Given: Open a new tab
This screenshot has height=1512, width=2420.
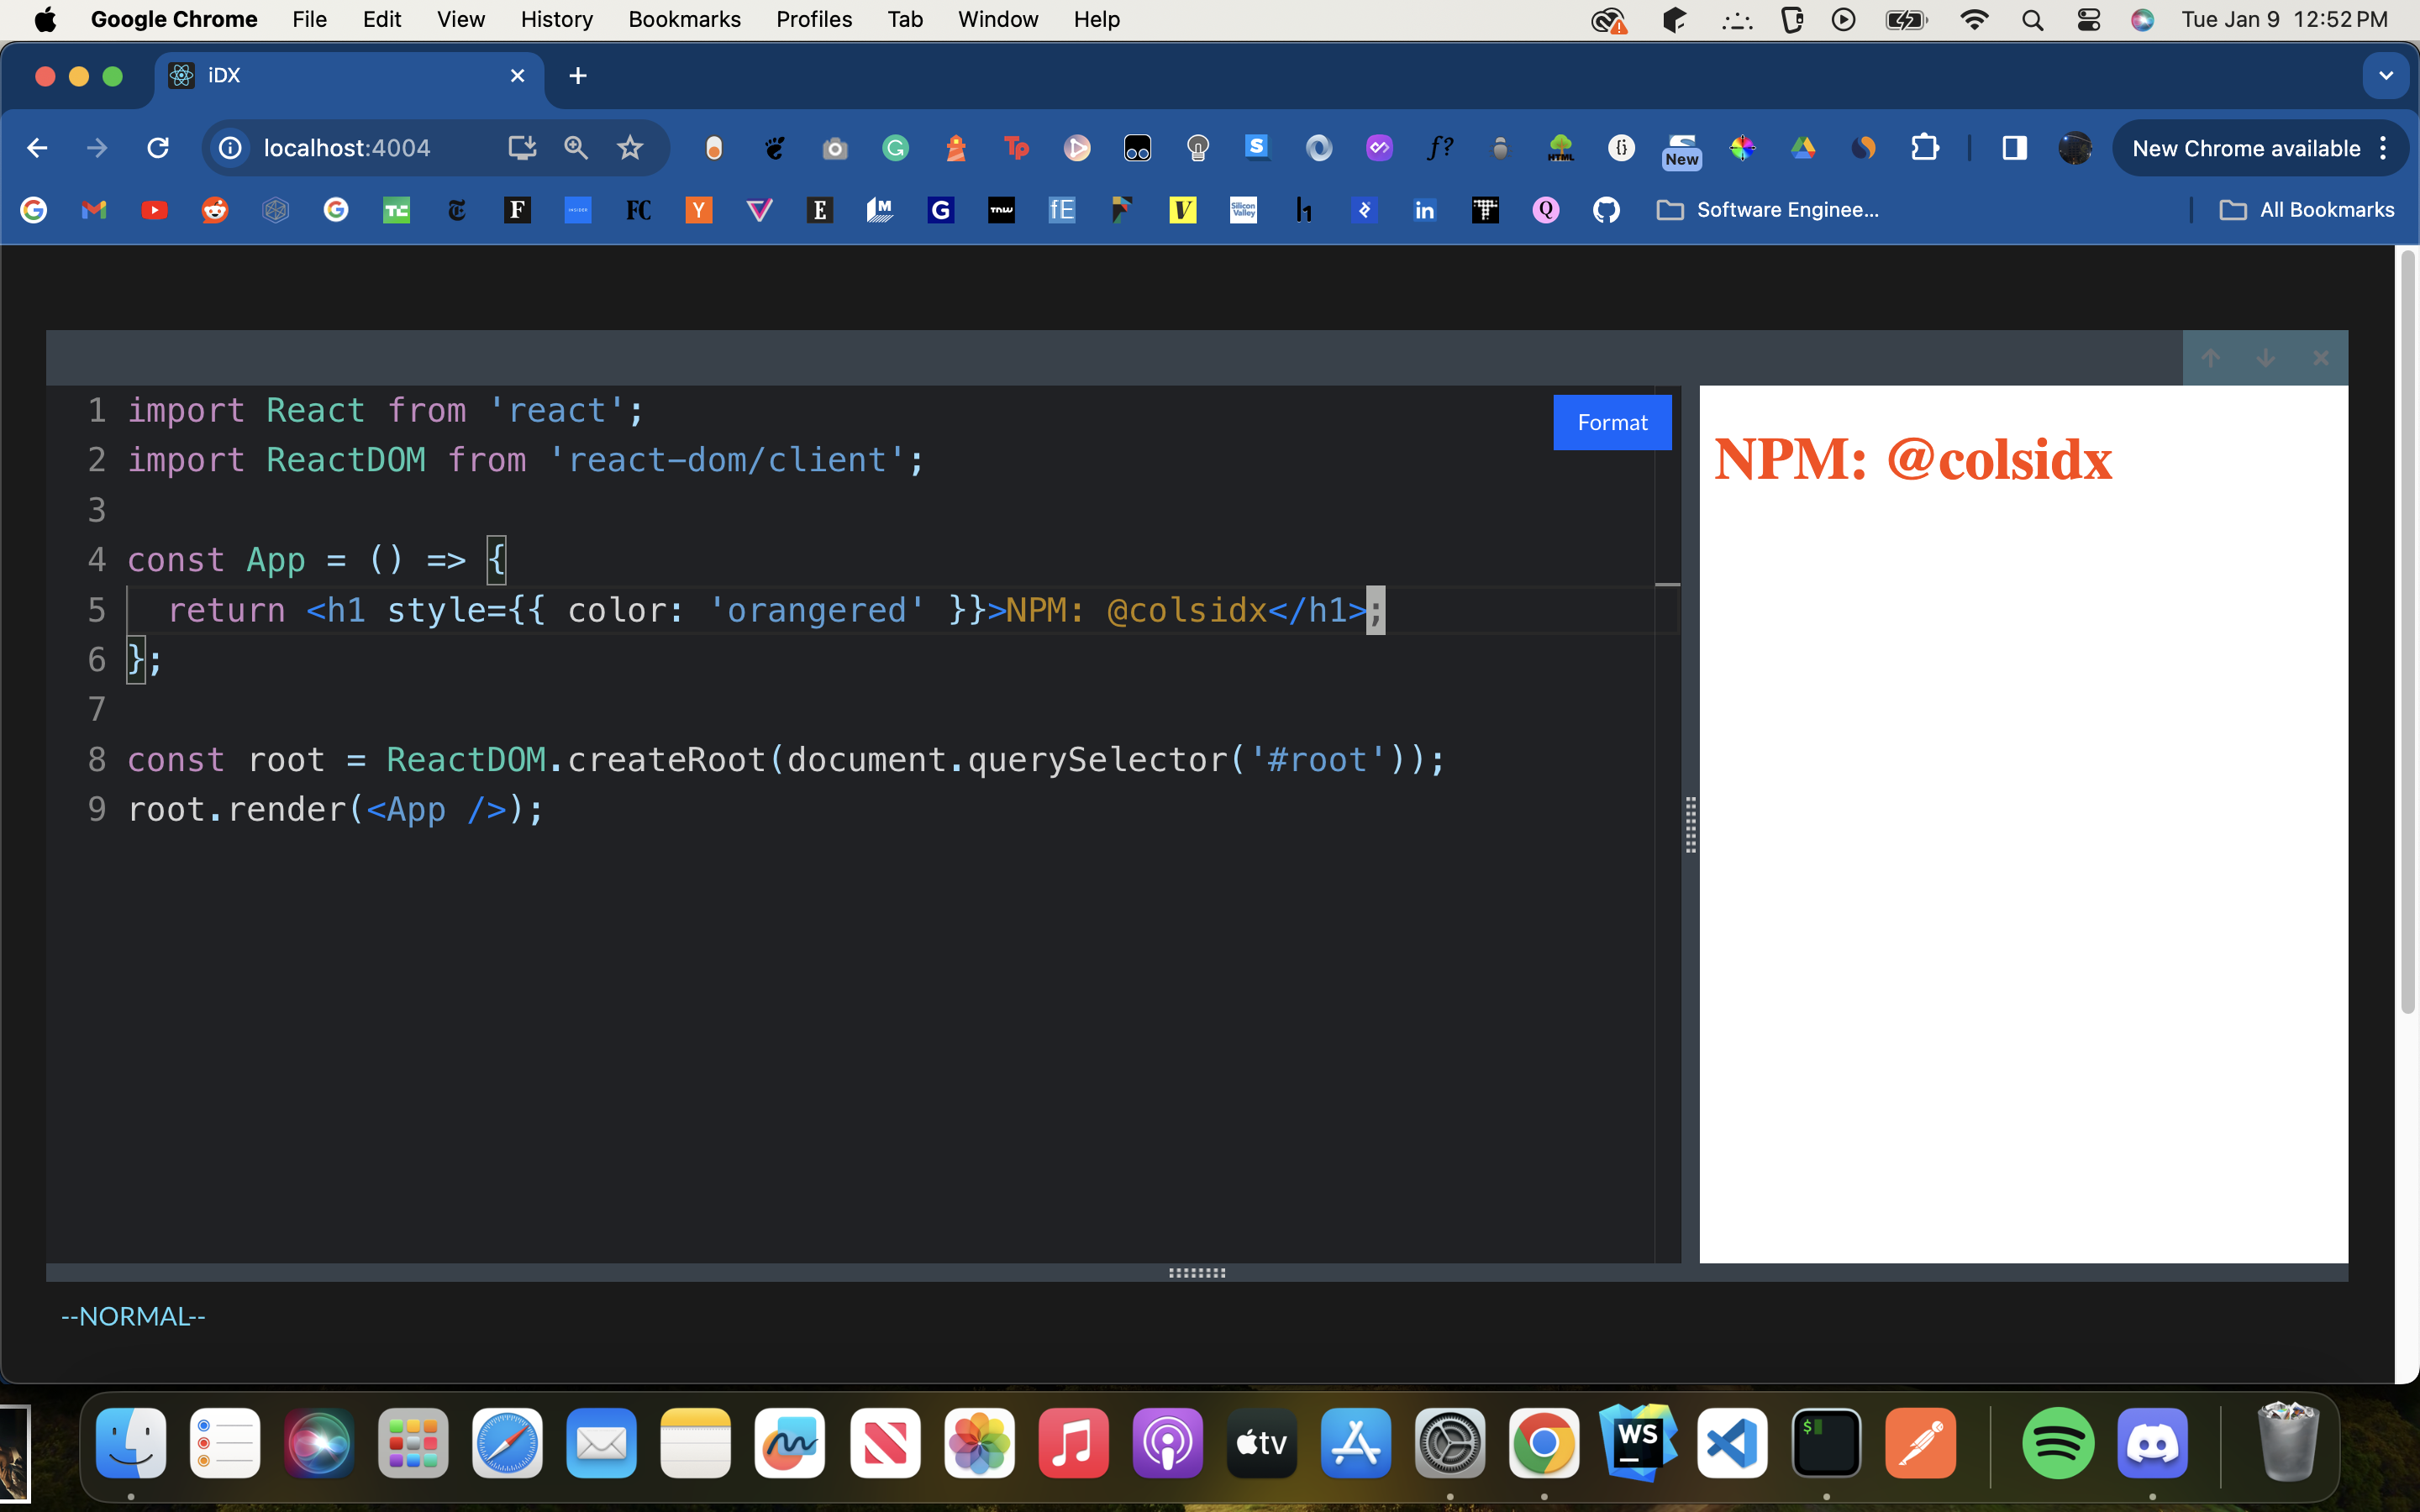Looking at the screenshot, I should (577, 76).
